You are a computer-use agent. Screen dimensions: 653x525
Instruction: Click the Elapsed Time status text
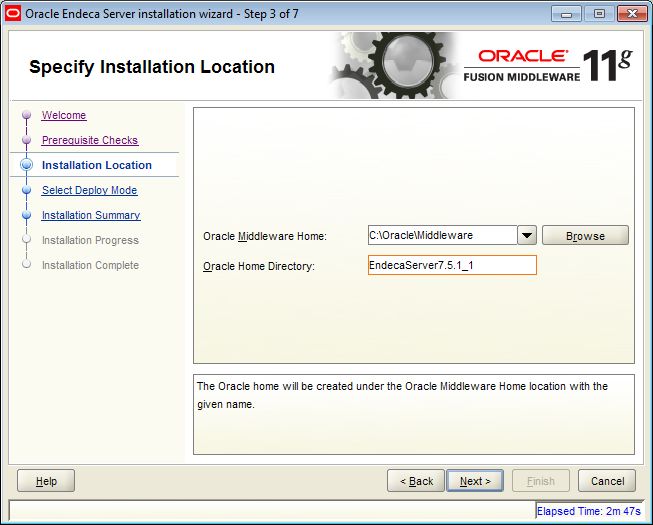pos(588,511)
